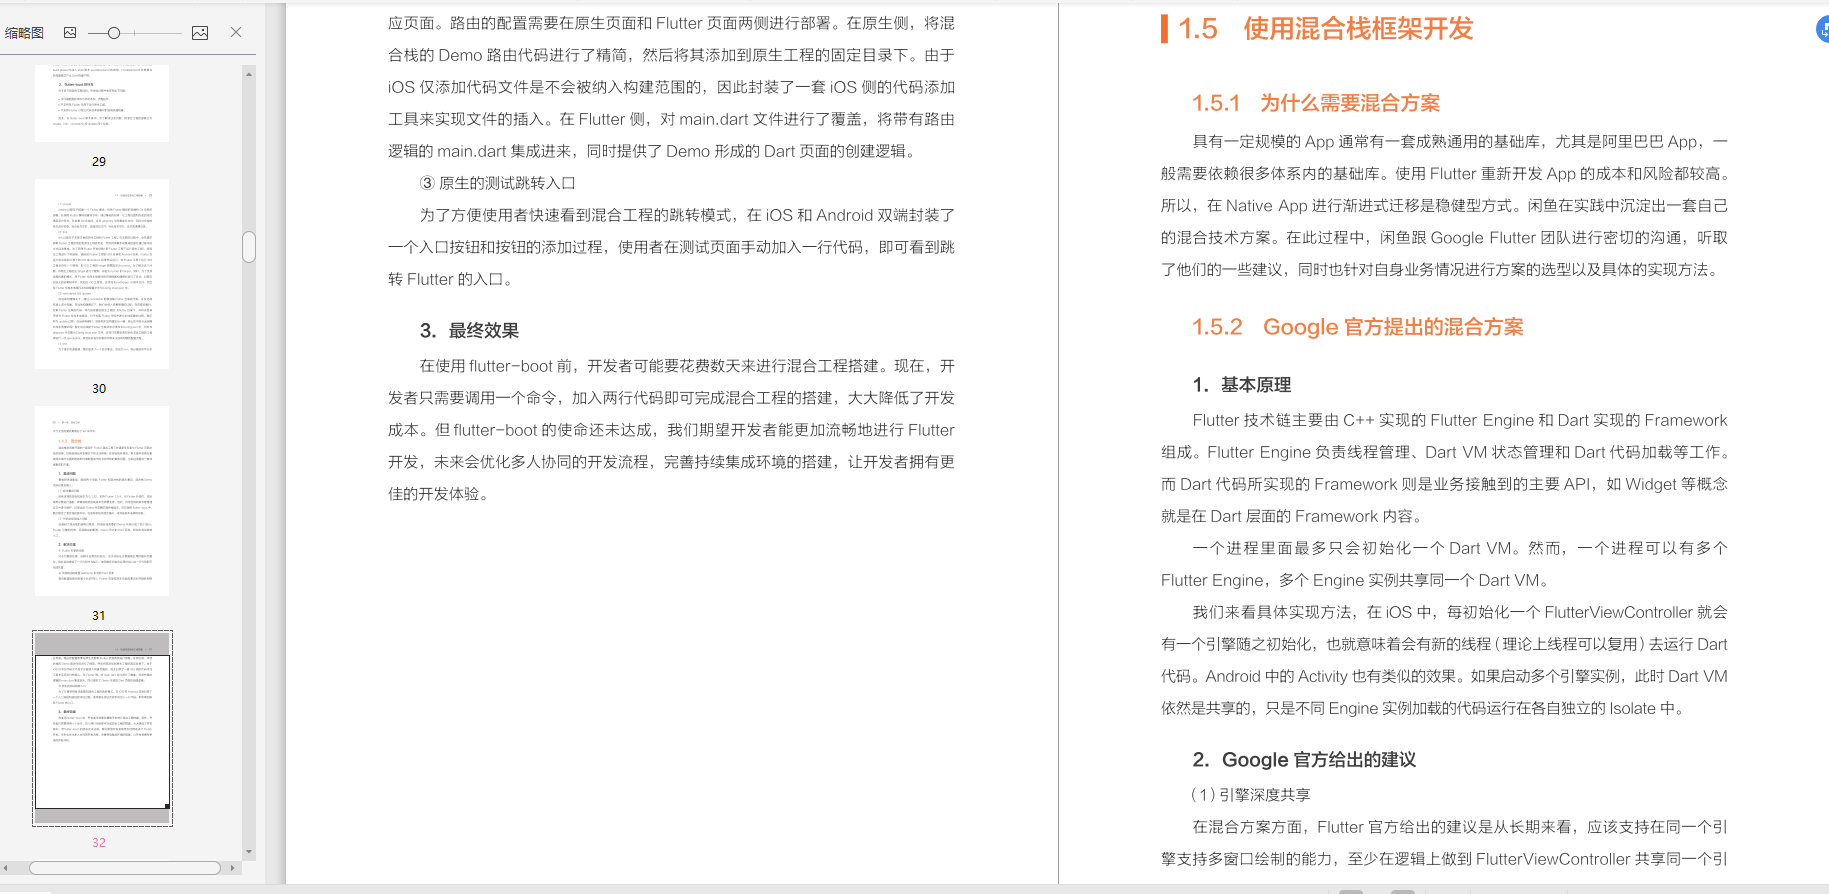Click the heading 1.5 使用混合栈框架开发
Image resolution: width=1829 pixels, height=894 pixels.
1326,29
